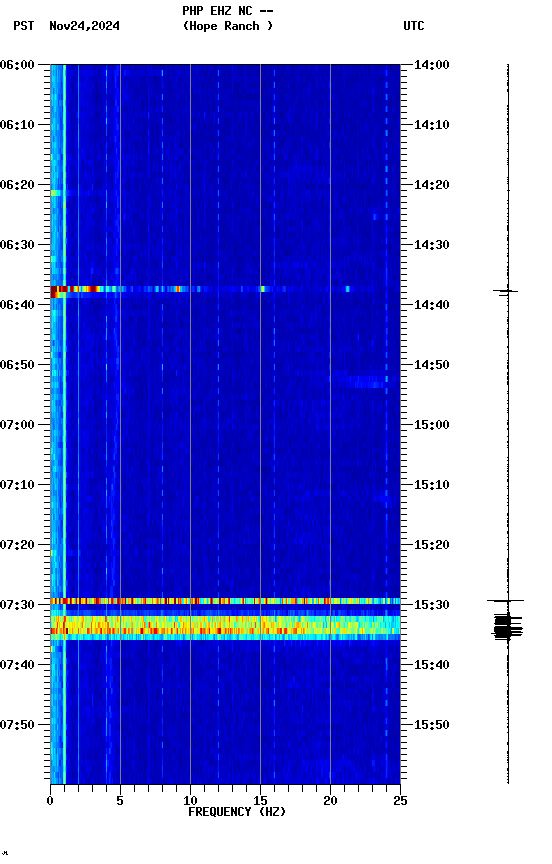Click the 5 Hz frequency axis label

click(x=120, y=801)
